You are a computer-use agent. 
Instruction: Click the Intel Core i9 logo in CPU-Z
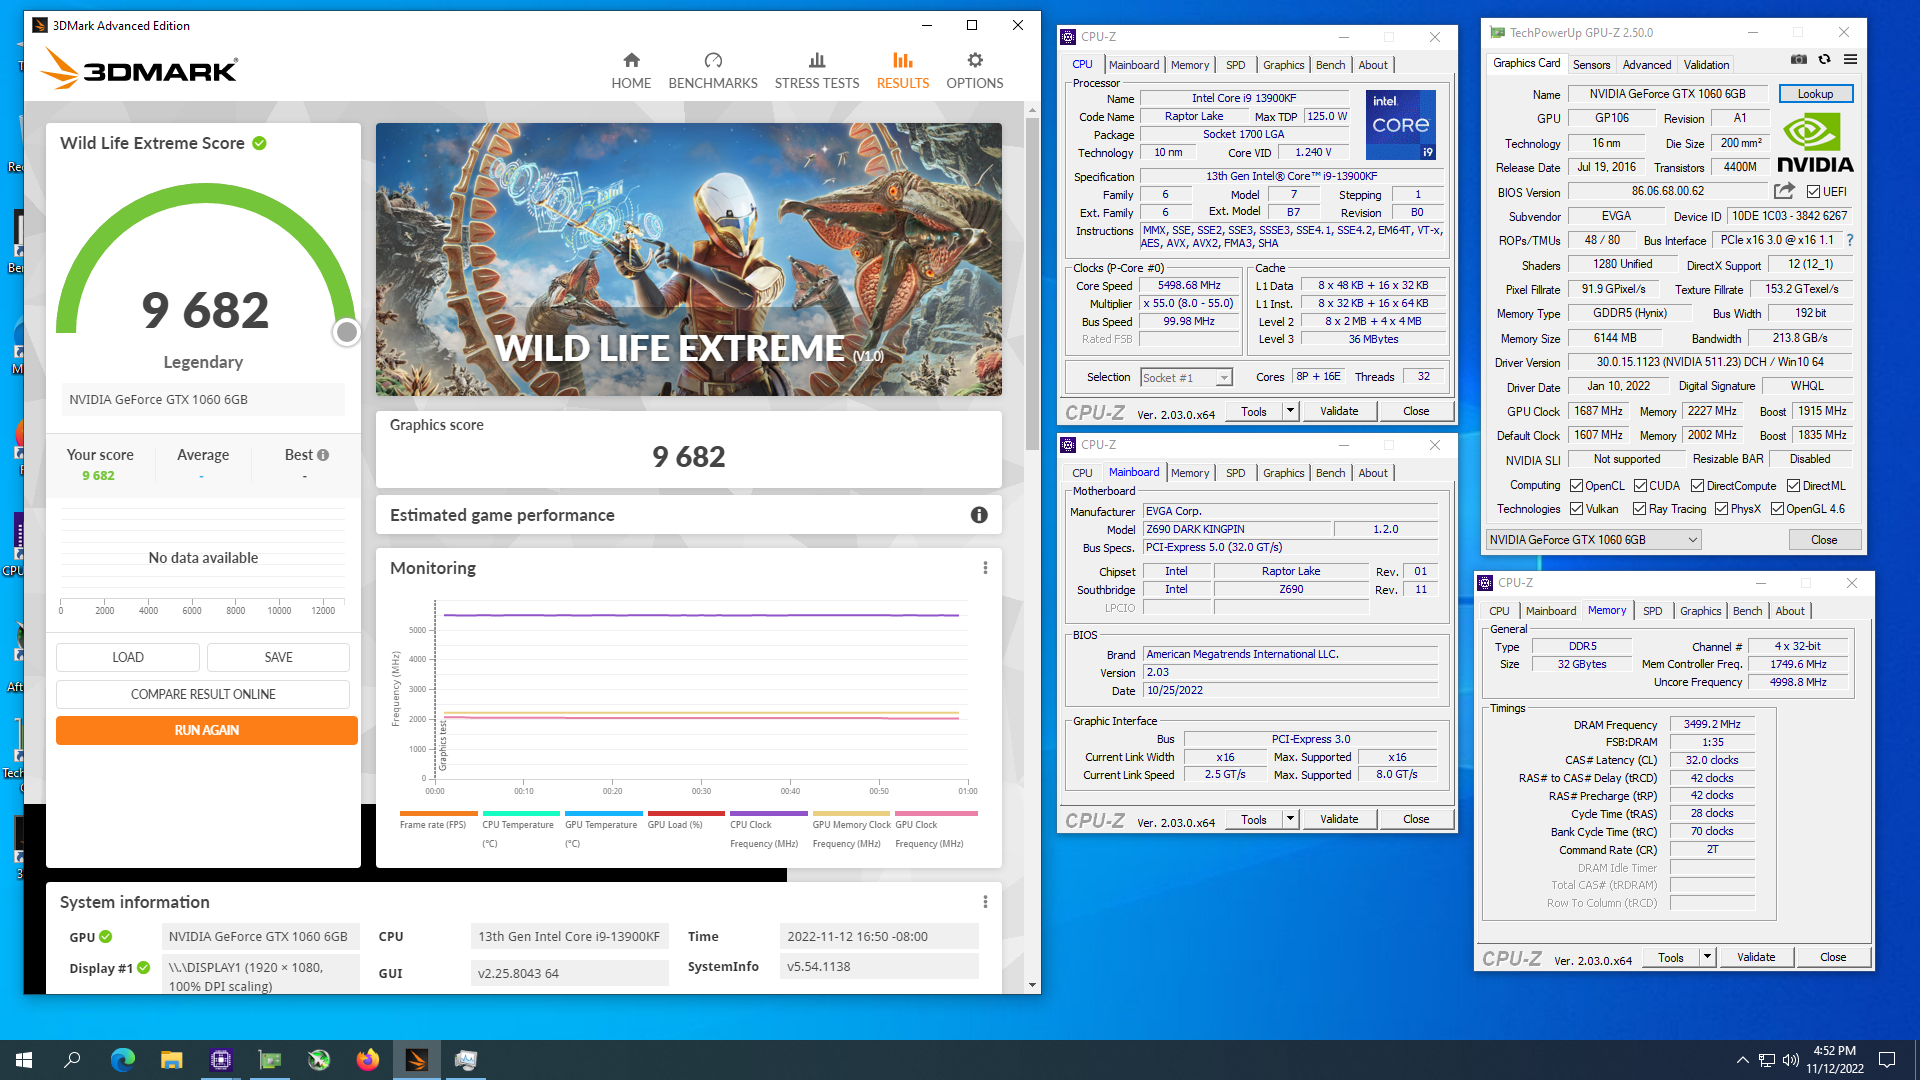[x=1401, y=125]
